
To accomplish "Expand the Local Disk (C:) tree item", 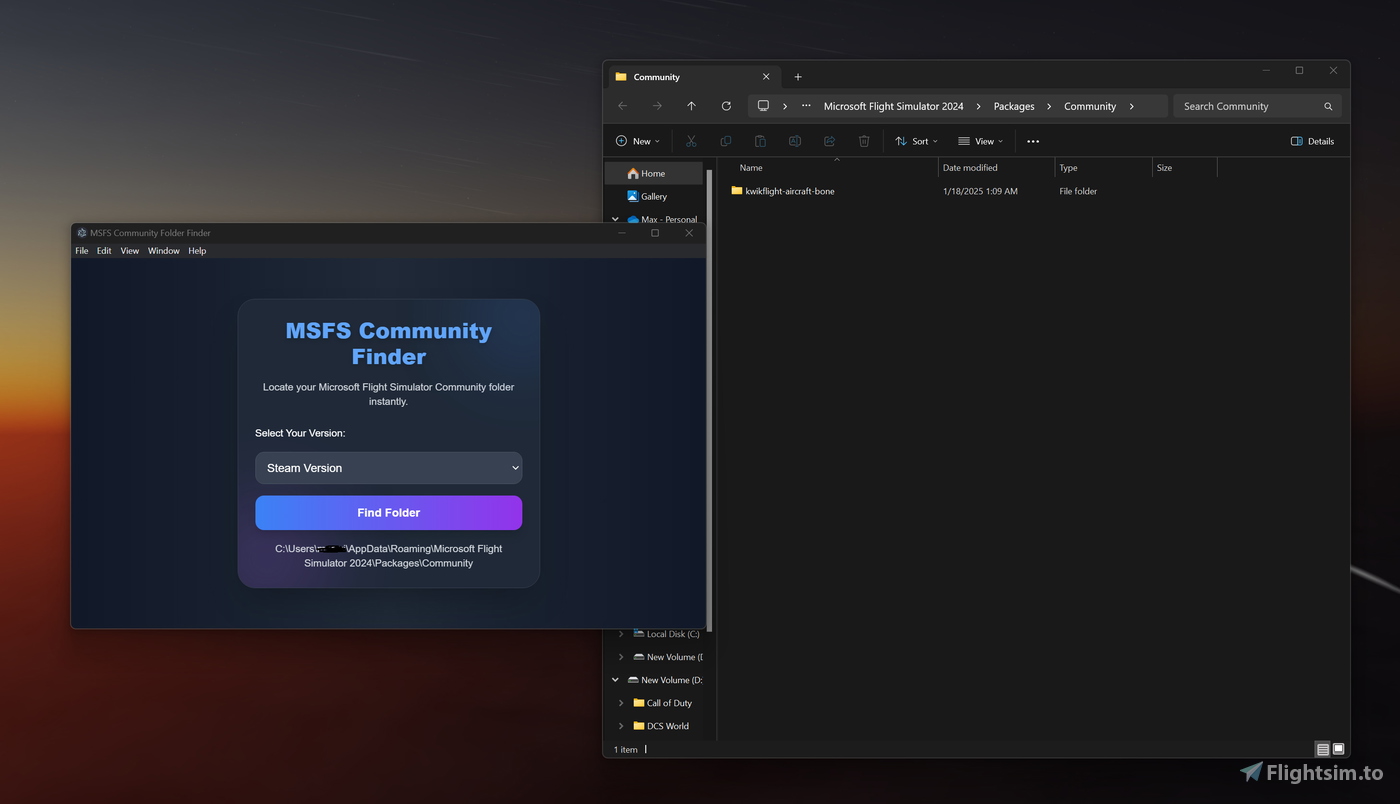I will (622, 633).
